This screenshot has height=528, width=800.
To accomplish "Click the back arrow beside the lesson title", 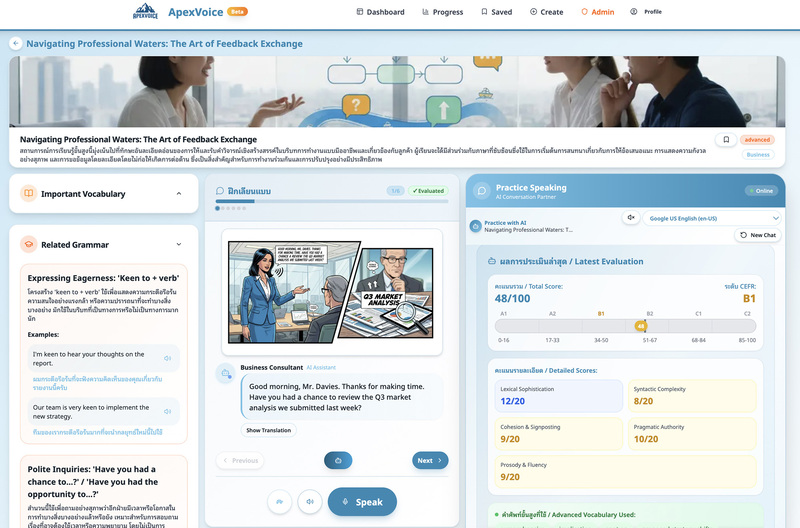I will [x=15, y=44].
